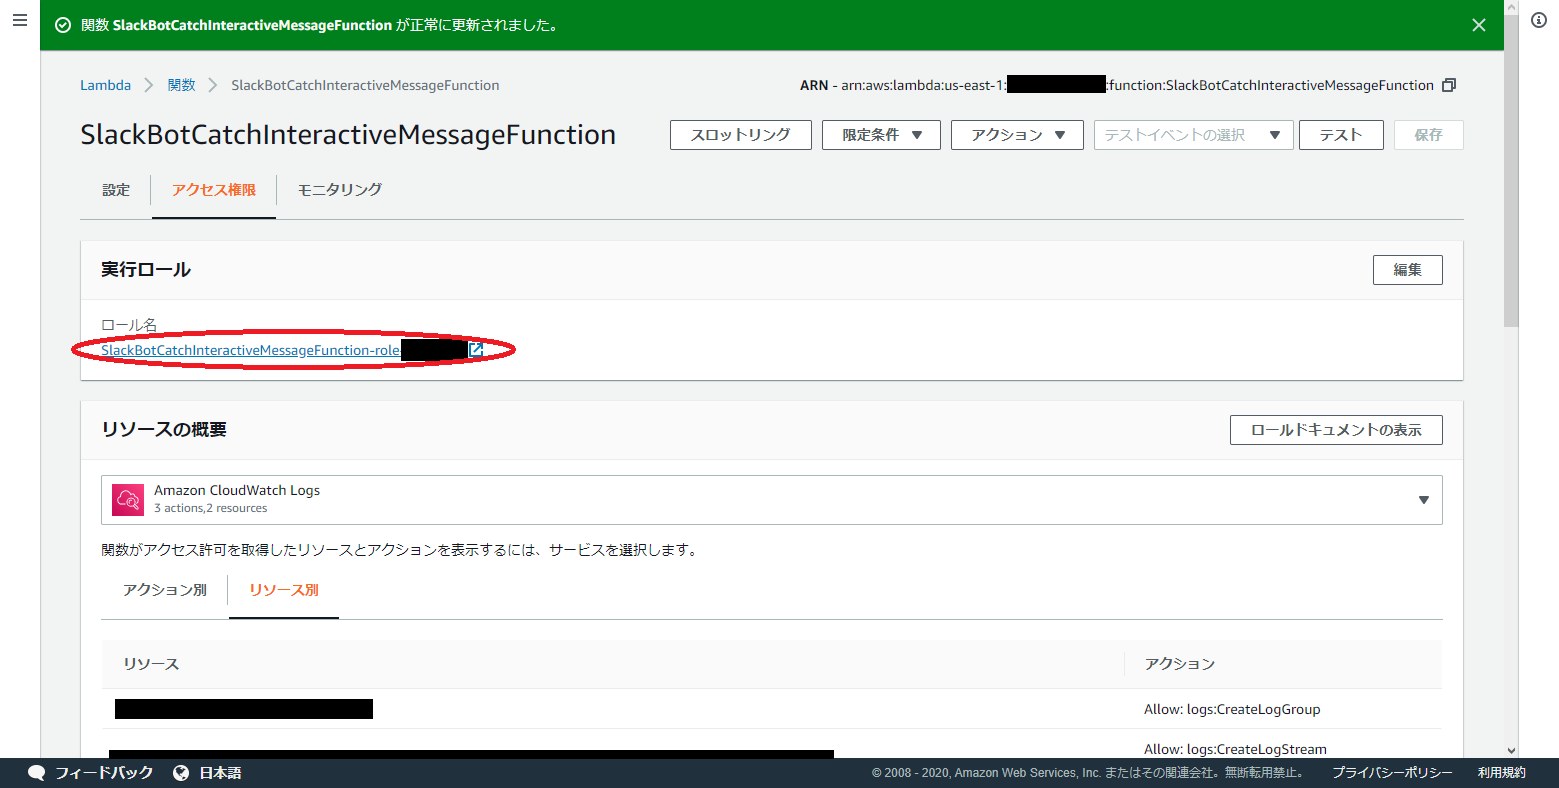The image size is (1559, 788).
Task: Open the アクション dropdown
Action: click(x=1017, y=135)
